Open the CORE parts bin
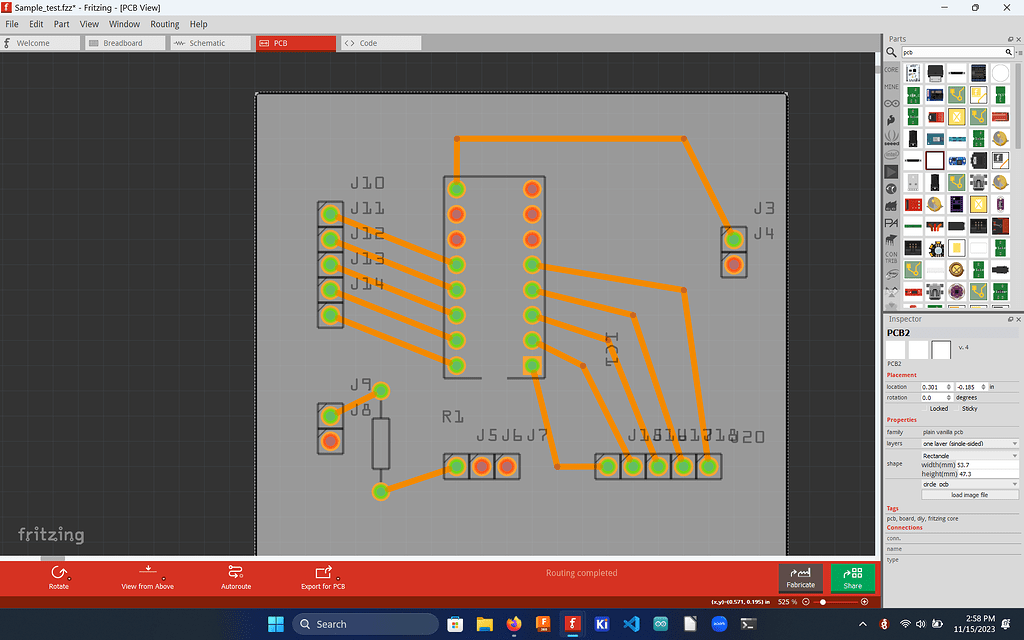This screenshot has width=1024, height=640. [x=890, y=70]
